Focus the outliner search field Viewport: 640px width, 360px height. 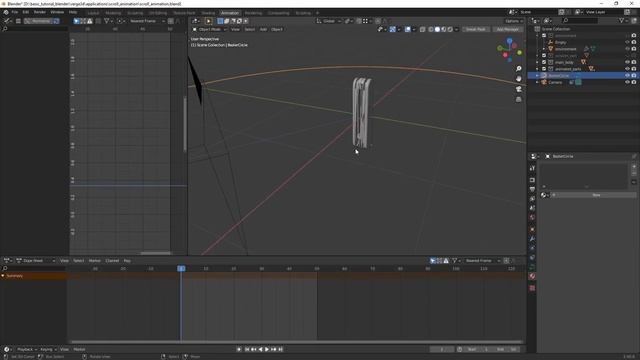[x=580, y=20]
